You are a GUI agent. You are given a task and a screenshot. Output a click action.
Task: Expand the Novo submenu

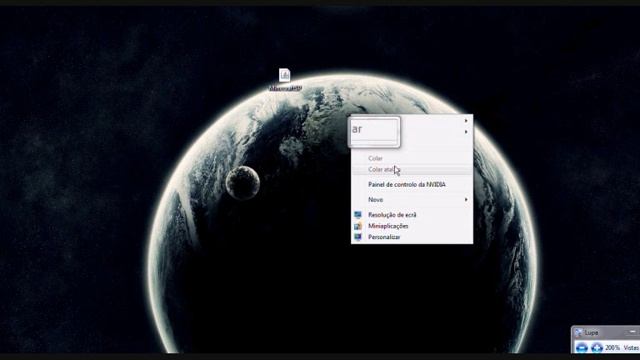(x=412, y=200)
